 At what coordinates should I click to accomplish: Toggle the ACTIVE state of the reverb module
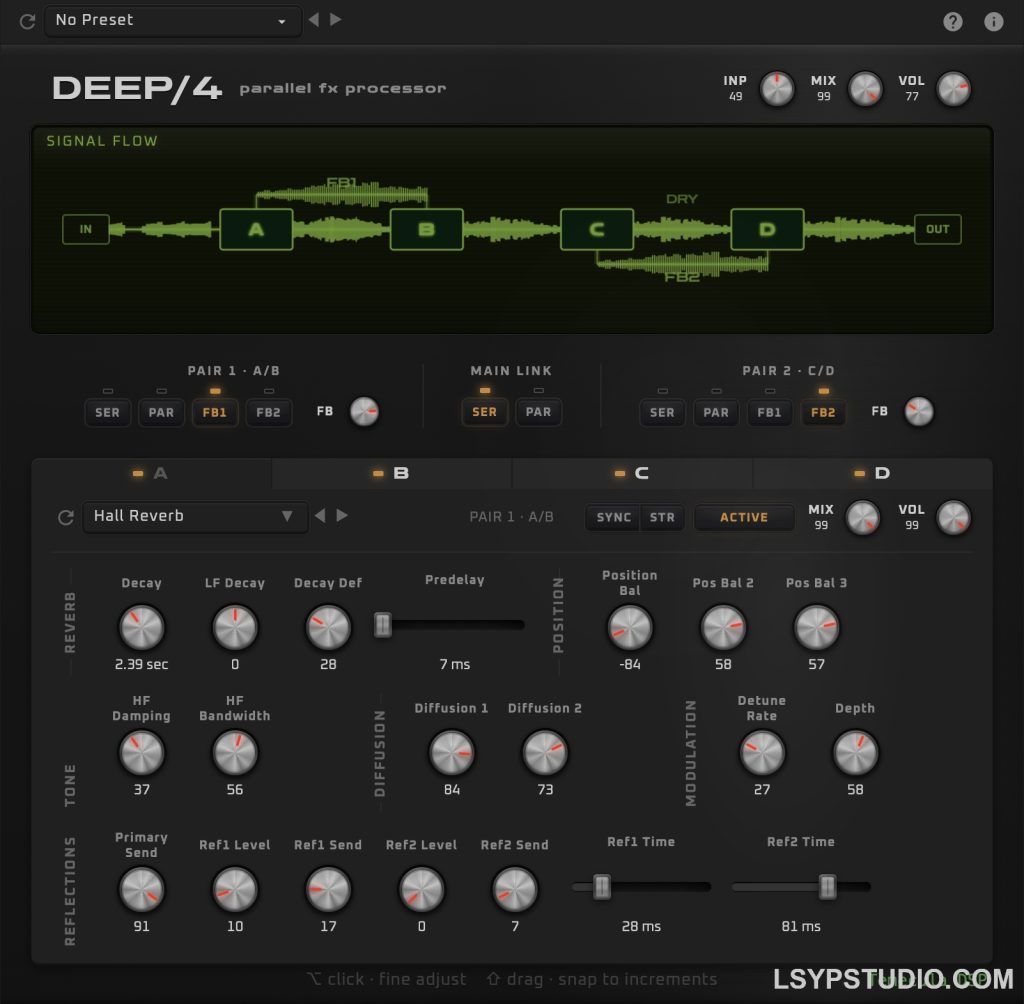point(744,517)
